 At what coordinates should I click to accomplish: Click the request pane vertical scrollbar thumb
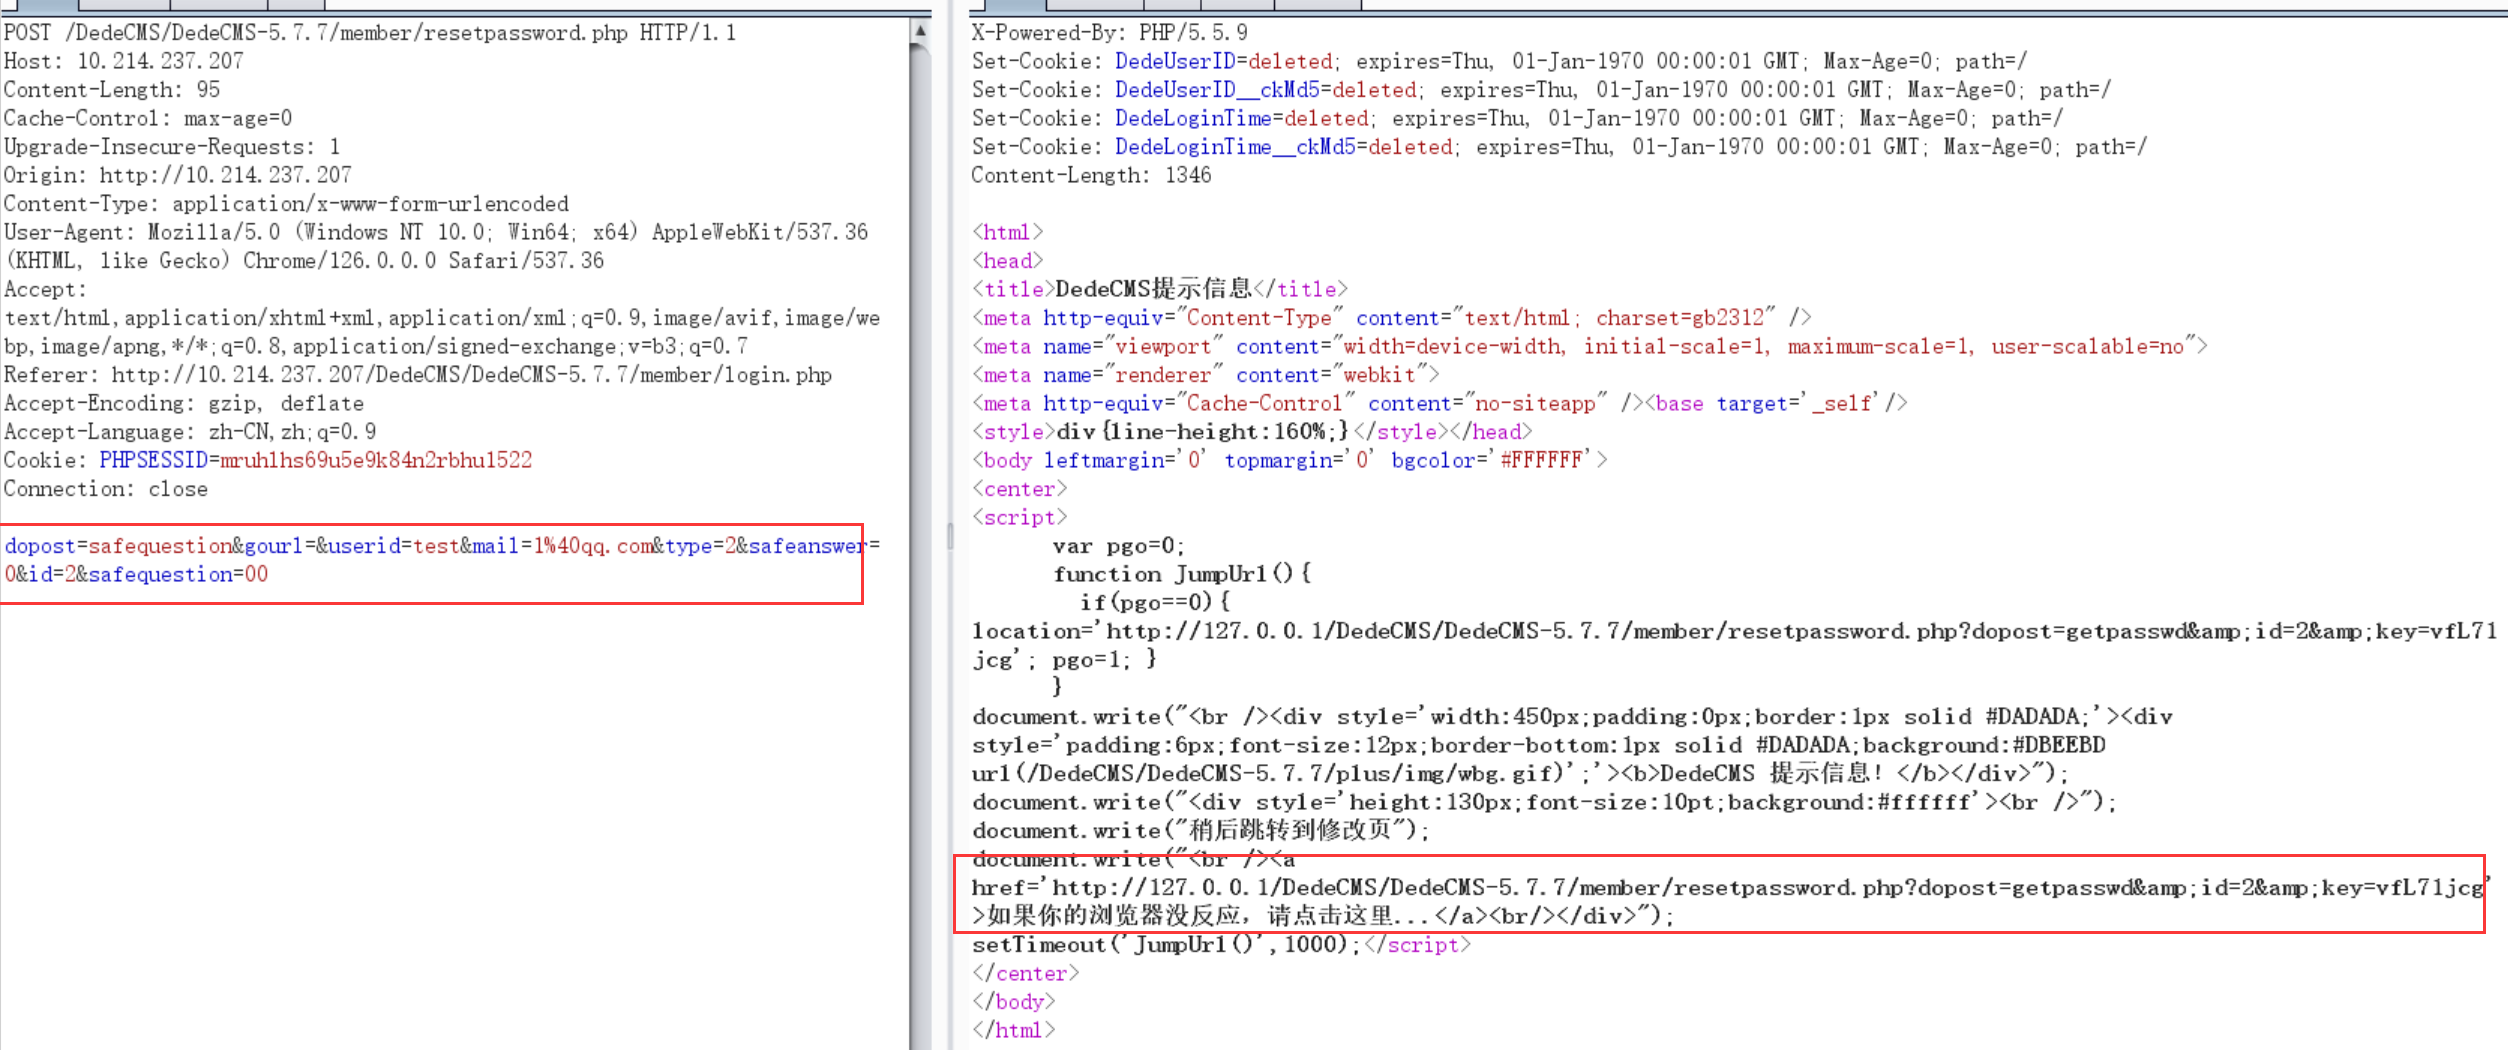click(920, 546)
